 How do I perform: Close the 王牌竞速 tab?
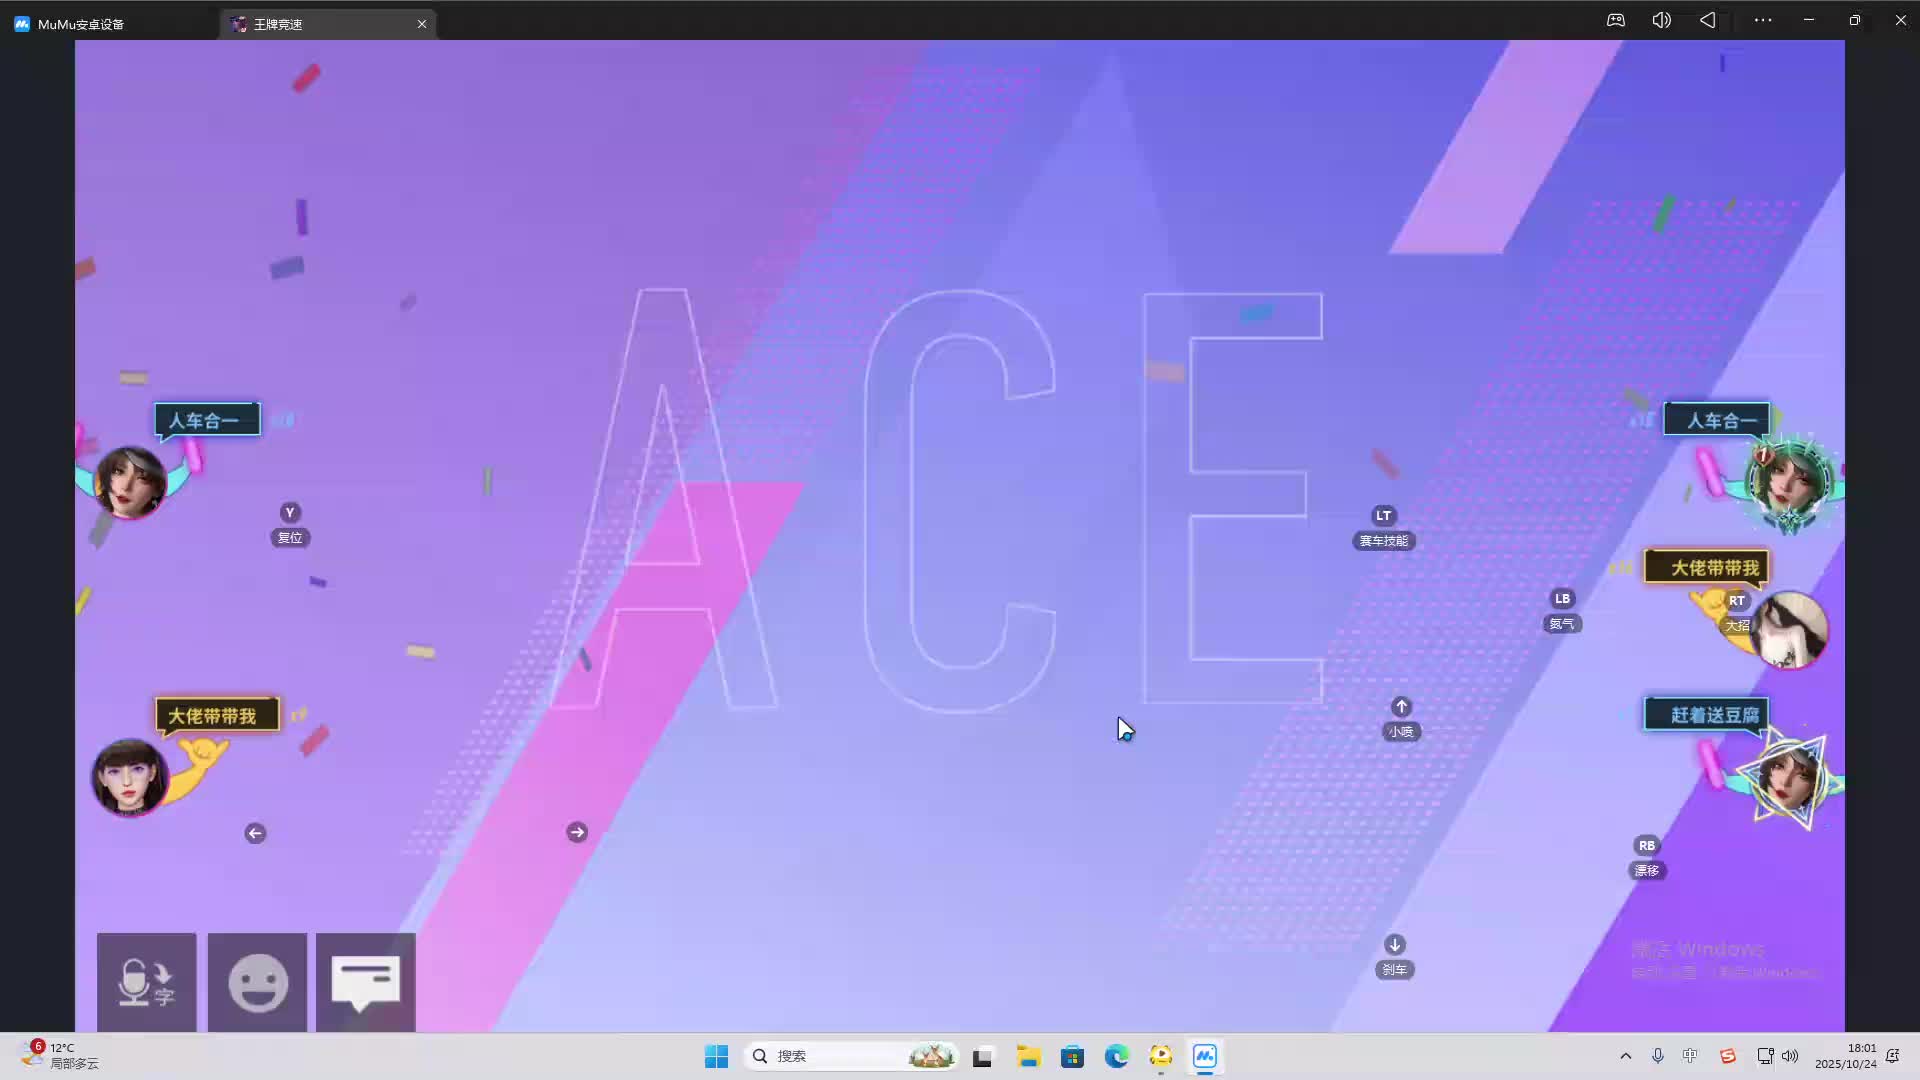tap(422, 24)
